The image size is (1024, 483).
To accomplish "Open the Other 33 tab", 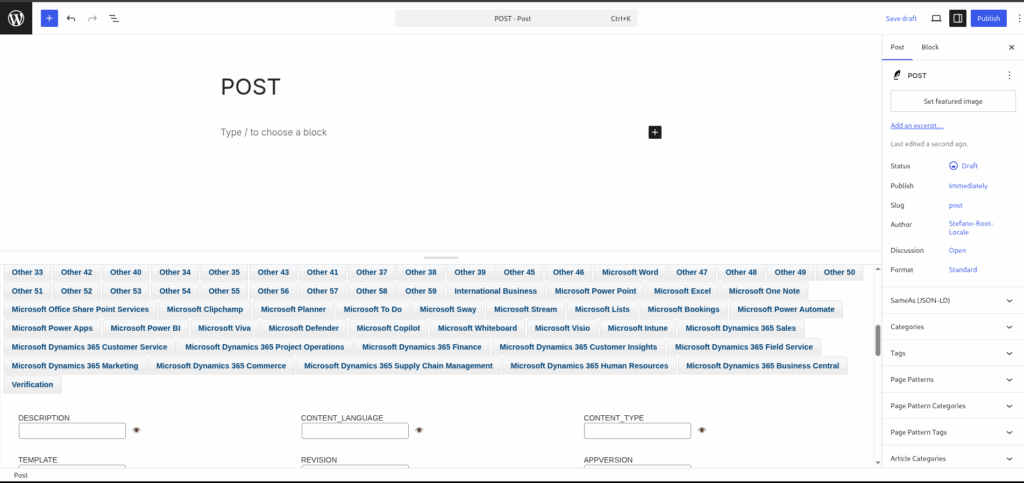I will pyautogui.click(x=27, y=272).
